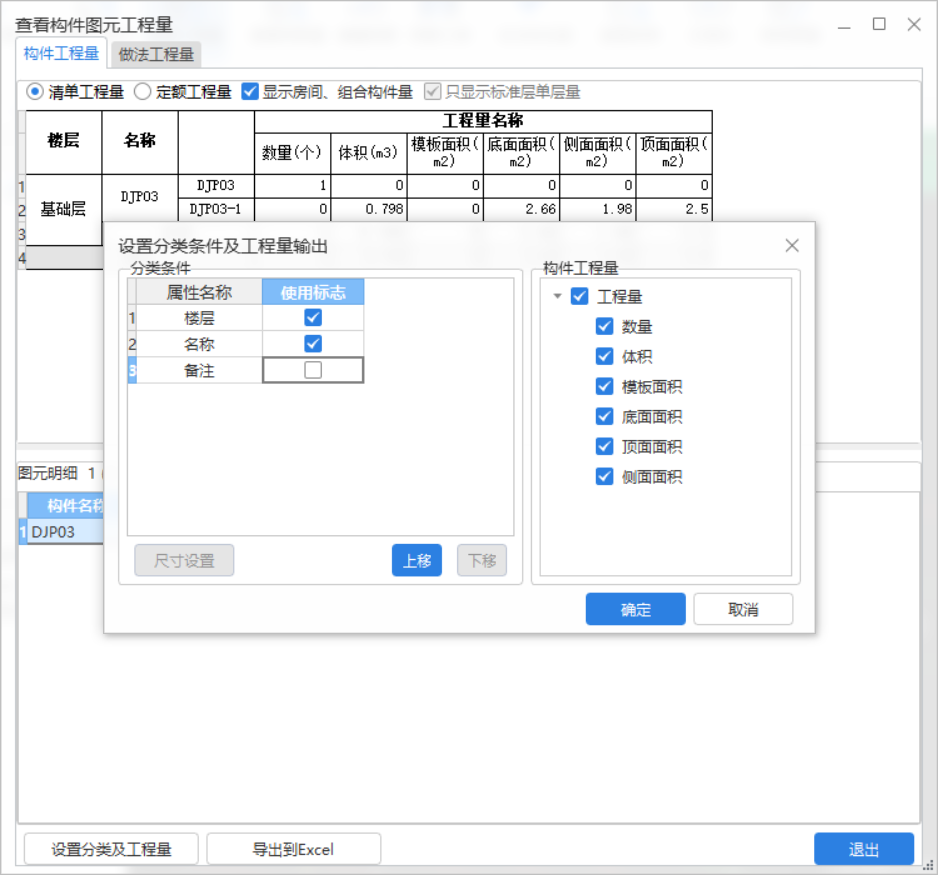Click the 1.98 侧面面积 cell
This screenshot has height=875, width=938.
pyautogui.click(x=598, y=209)
